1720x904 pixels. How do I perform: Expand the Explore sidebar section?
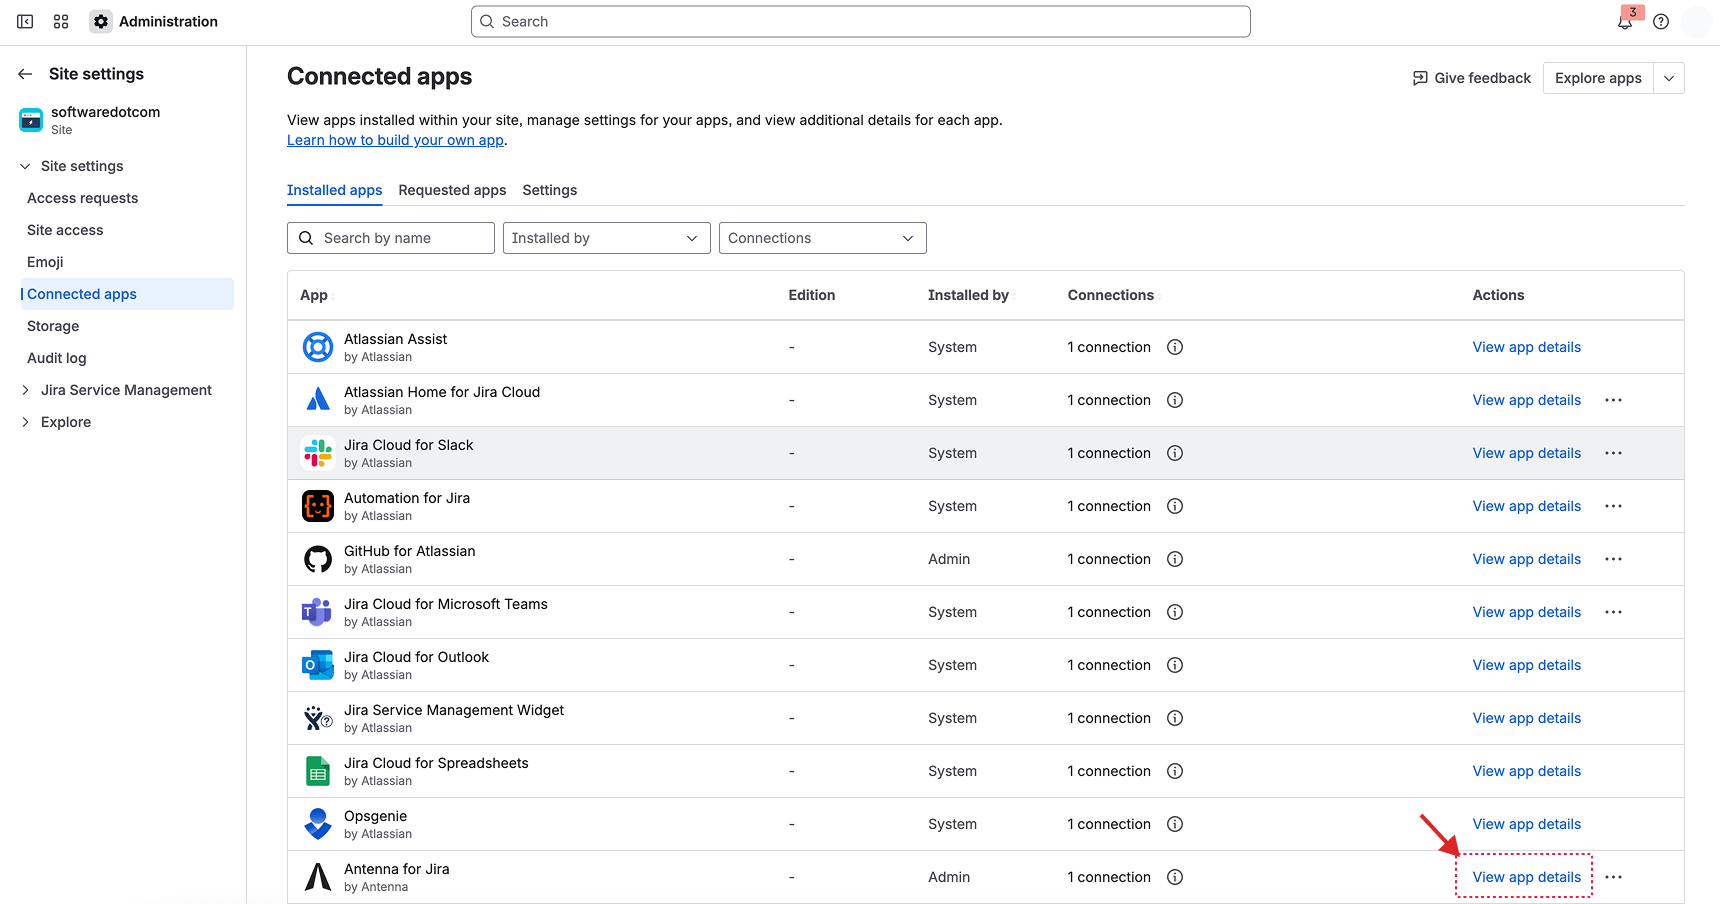pos(25,422)
